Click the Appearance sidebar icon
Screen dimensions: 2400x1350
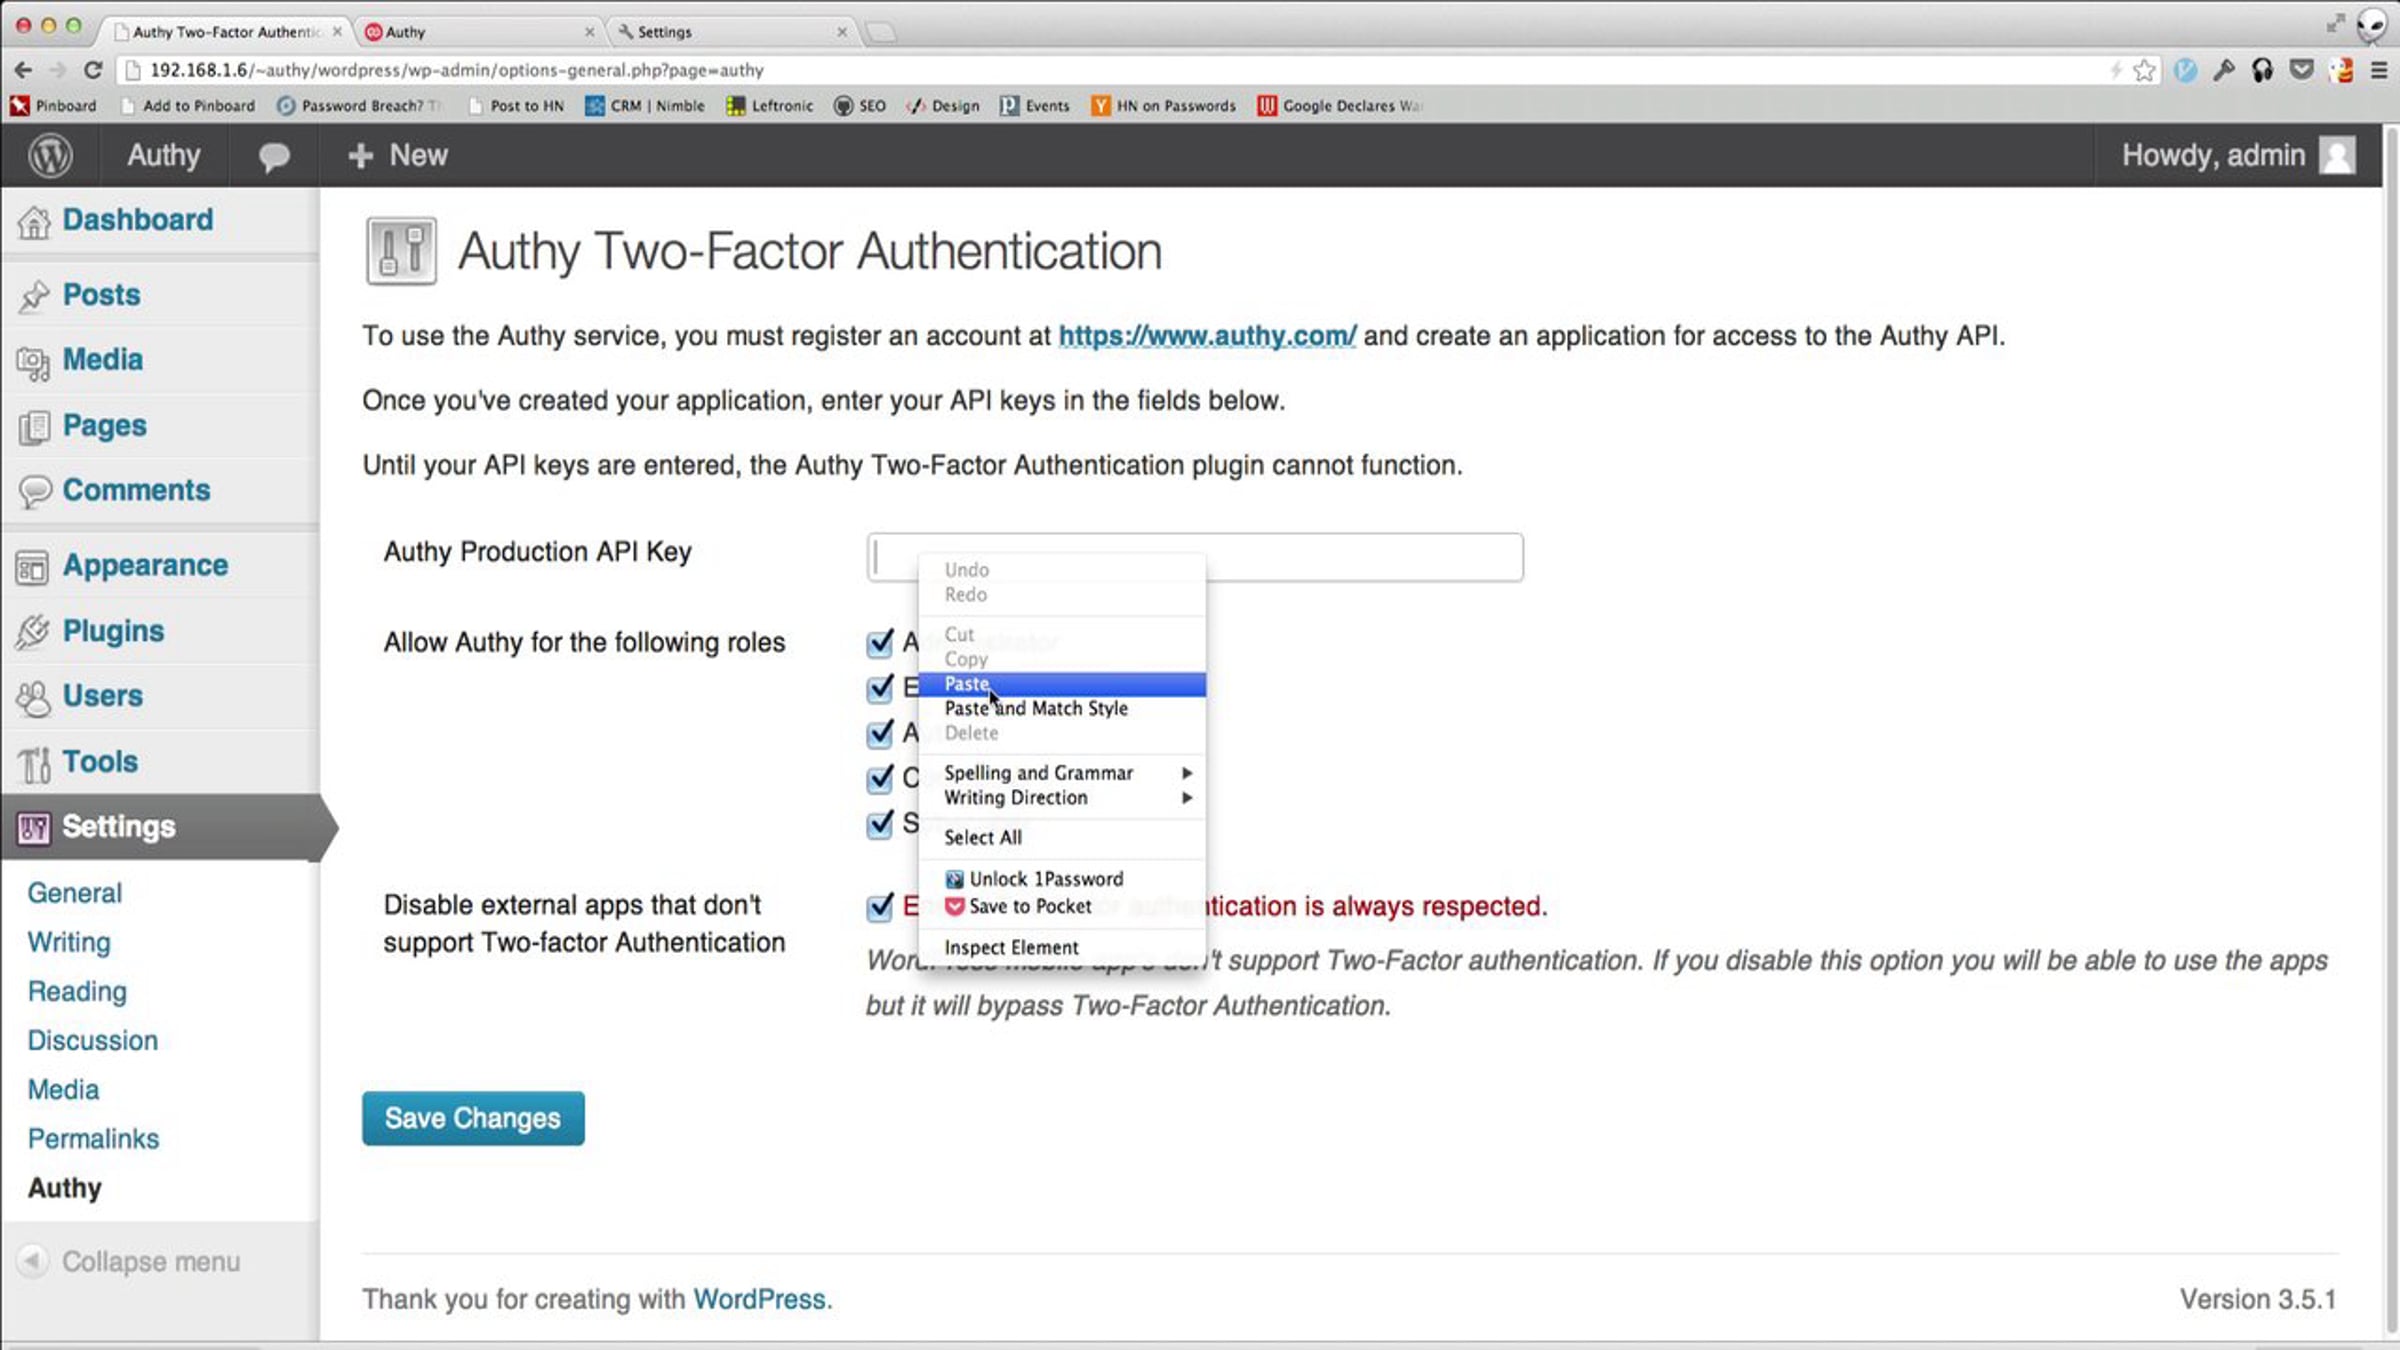[32, 567]
